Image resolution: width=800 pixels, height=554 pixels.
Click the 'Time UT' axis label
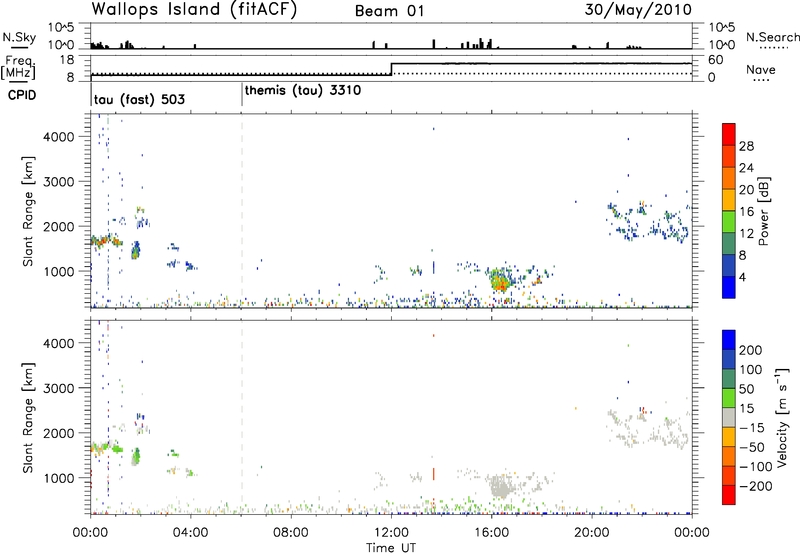[391, 548]
